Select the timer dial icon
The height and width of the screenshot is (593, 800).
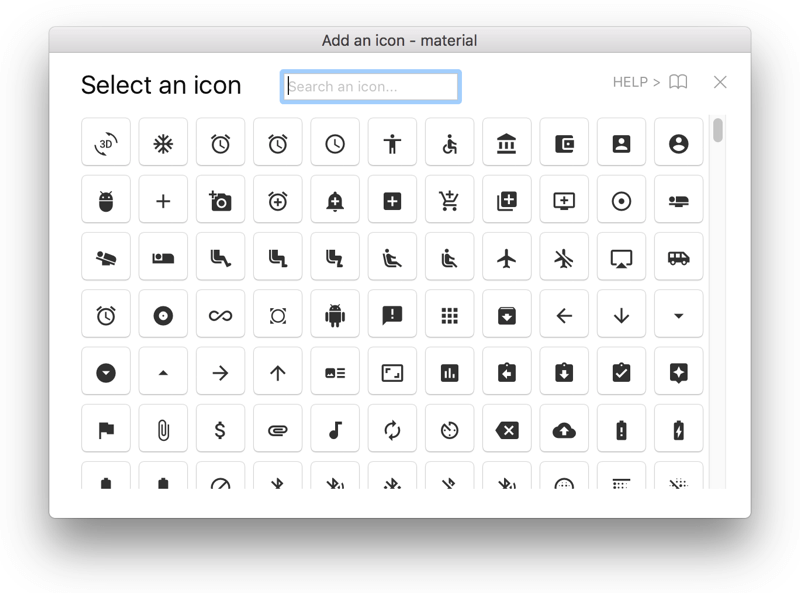point(449,429)
